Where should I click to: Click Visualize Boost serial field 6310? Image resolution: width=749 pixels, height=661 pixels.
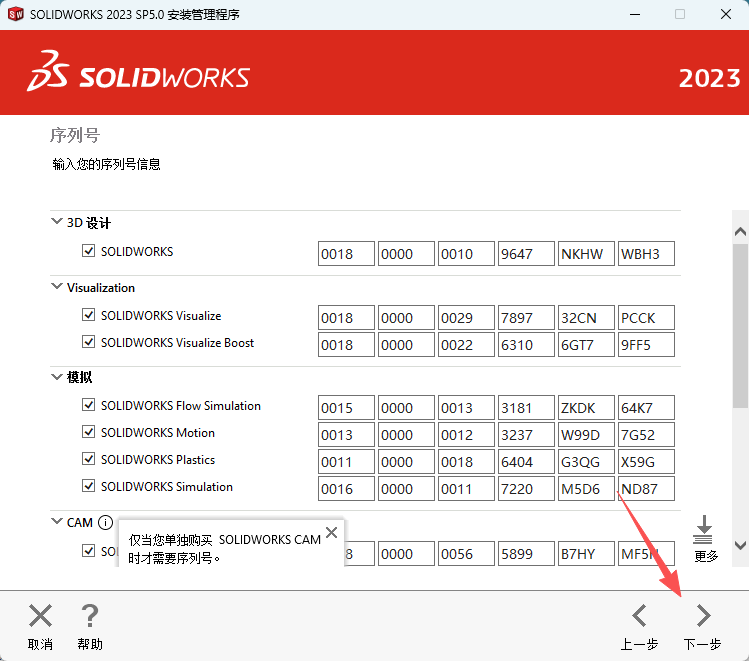pos(526,345)
